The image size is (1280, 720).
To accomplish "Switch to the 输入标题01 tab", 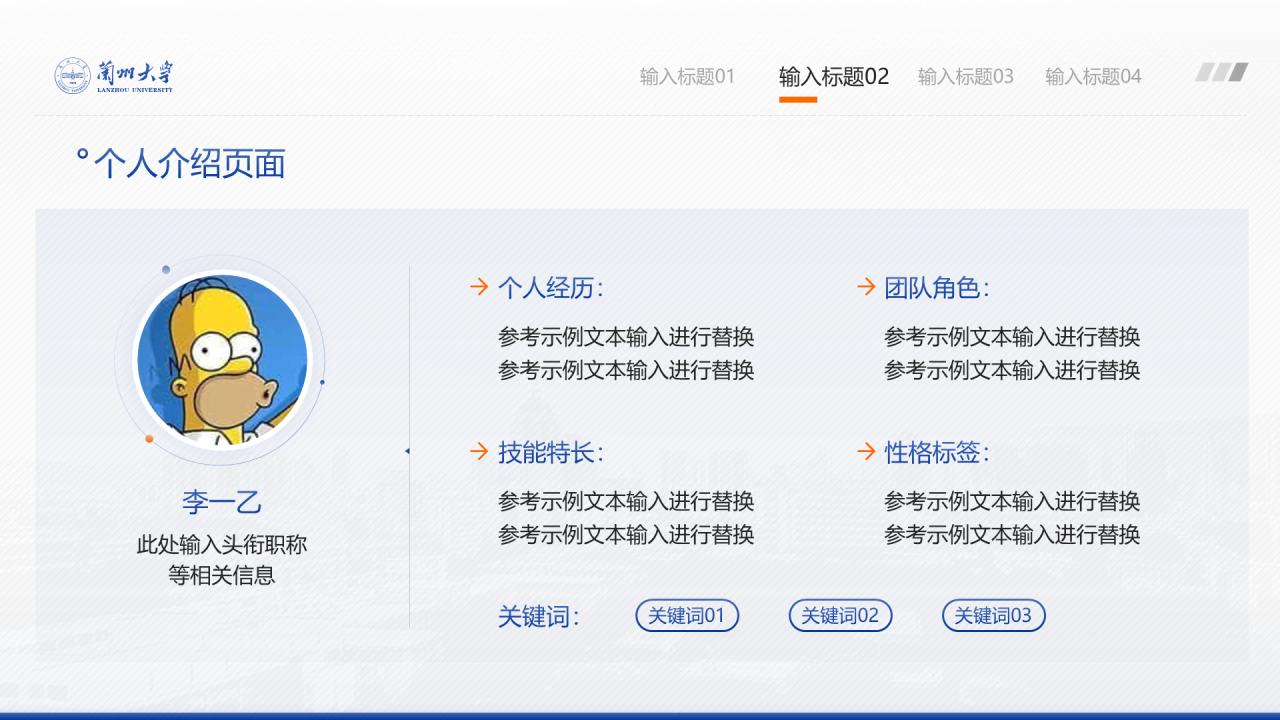I will 686,75.
